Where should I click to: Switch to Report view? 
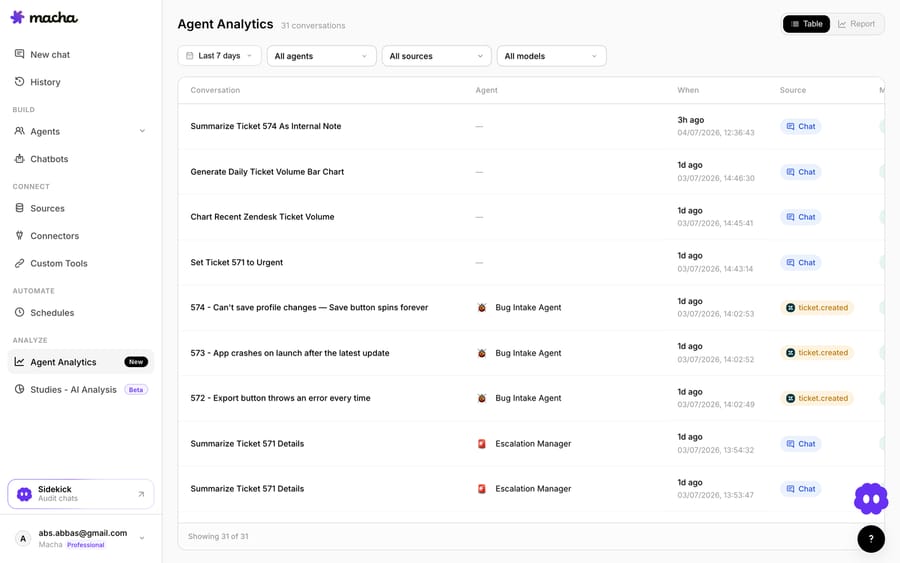856,24
